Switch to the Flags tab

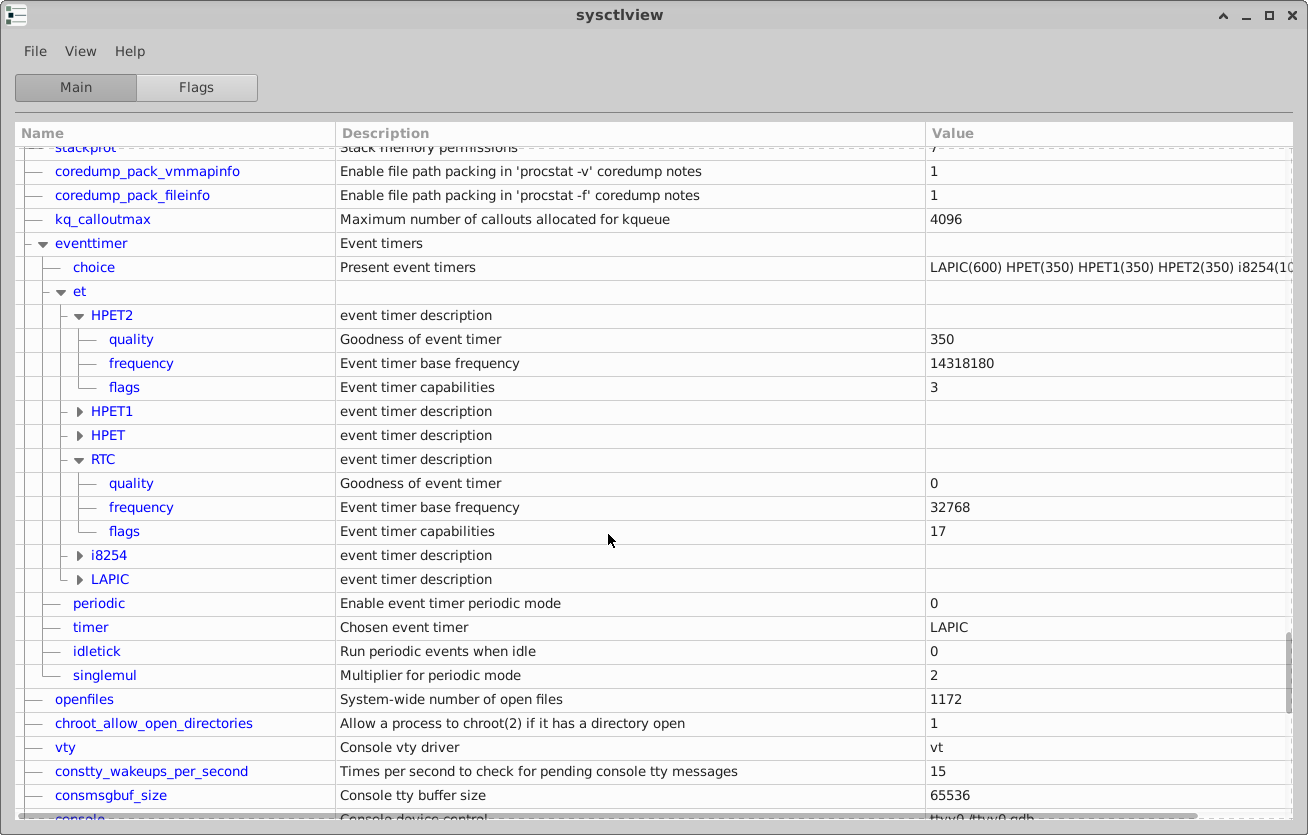(x=196, y=87)
